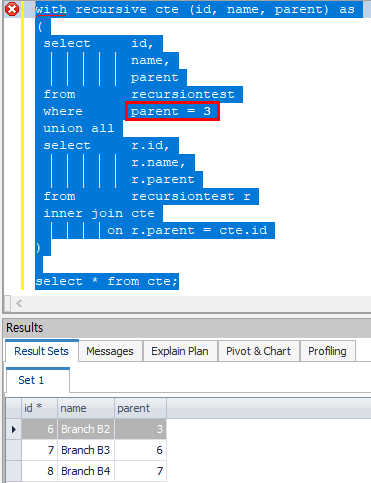Viewport: 371px width, 483px height.
Task: Click the red error icon in the gutter
Action: pyautogui.click(x=12, y=9)
